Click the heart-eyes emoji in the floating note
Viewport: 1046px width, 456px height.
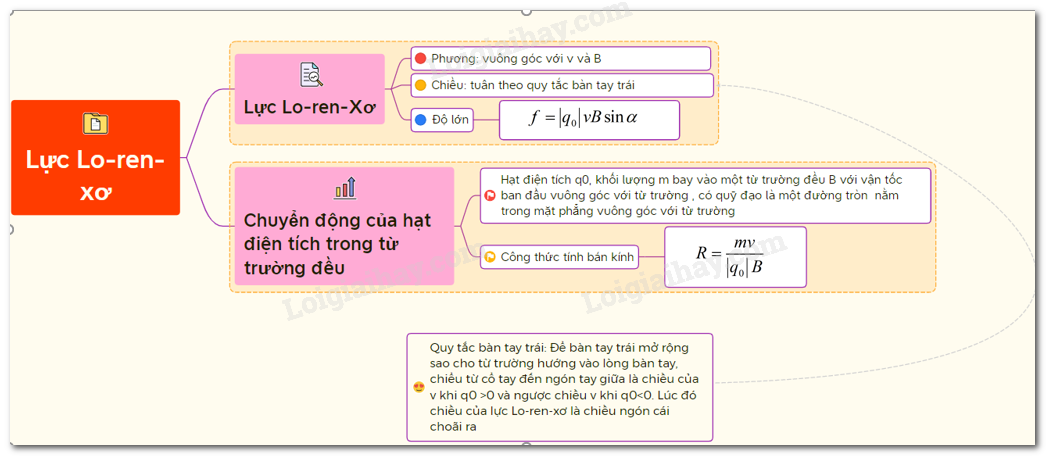419,387
